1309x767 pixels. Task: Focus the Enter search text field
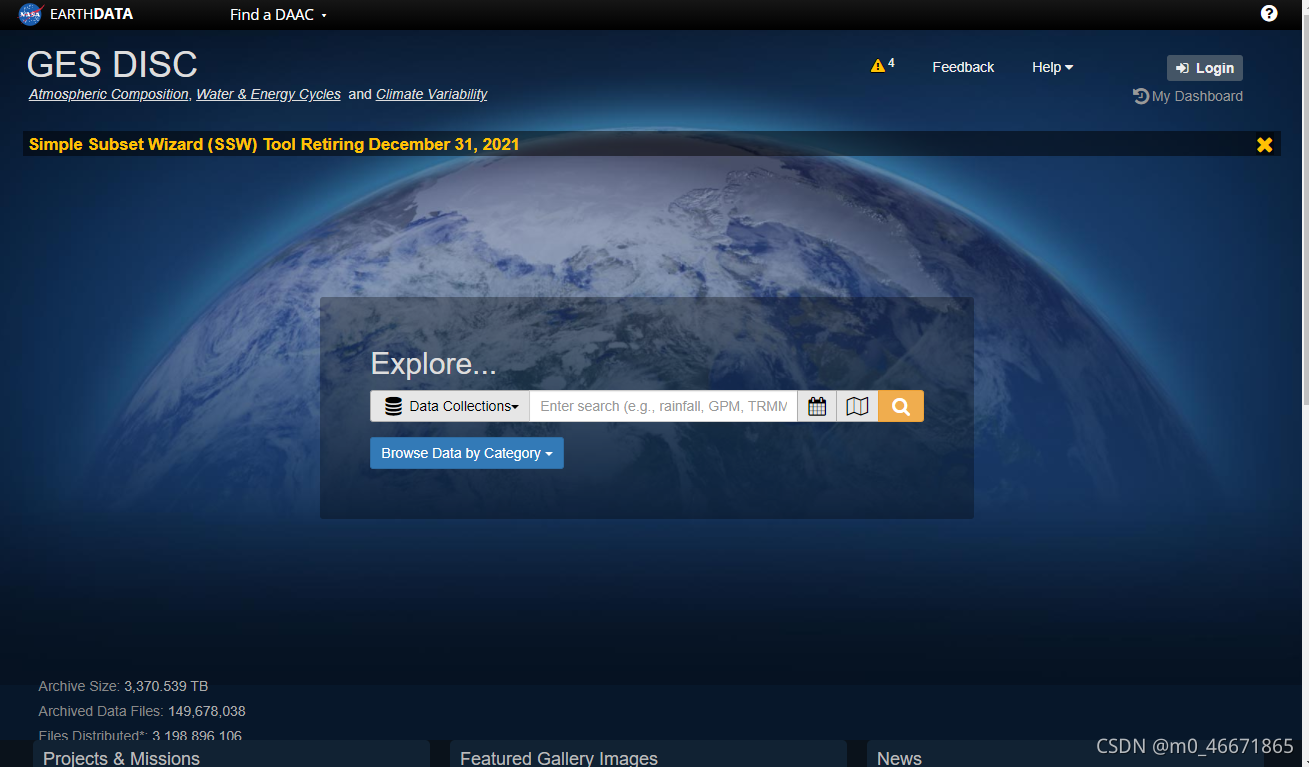[663, 406]
